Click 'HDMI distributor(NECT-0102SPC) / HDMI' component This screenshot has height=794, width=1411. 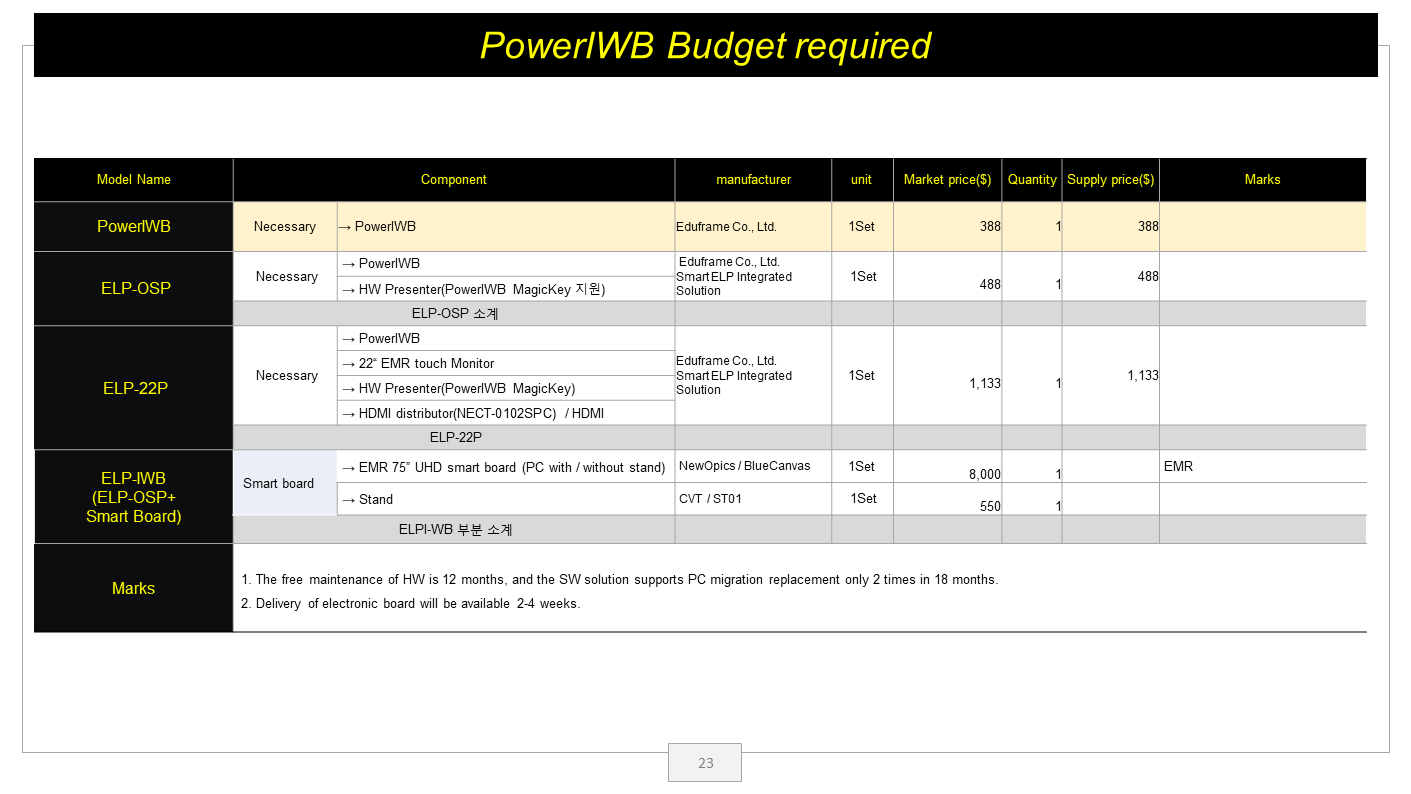(506, 413)
